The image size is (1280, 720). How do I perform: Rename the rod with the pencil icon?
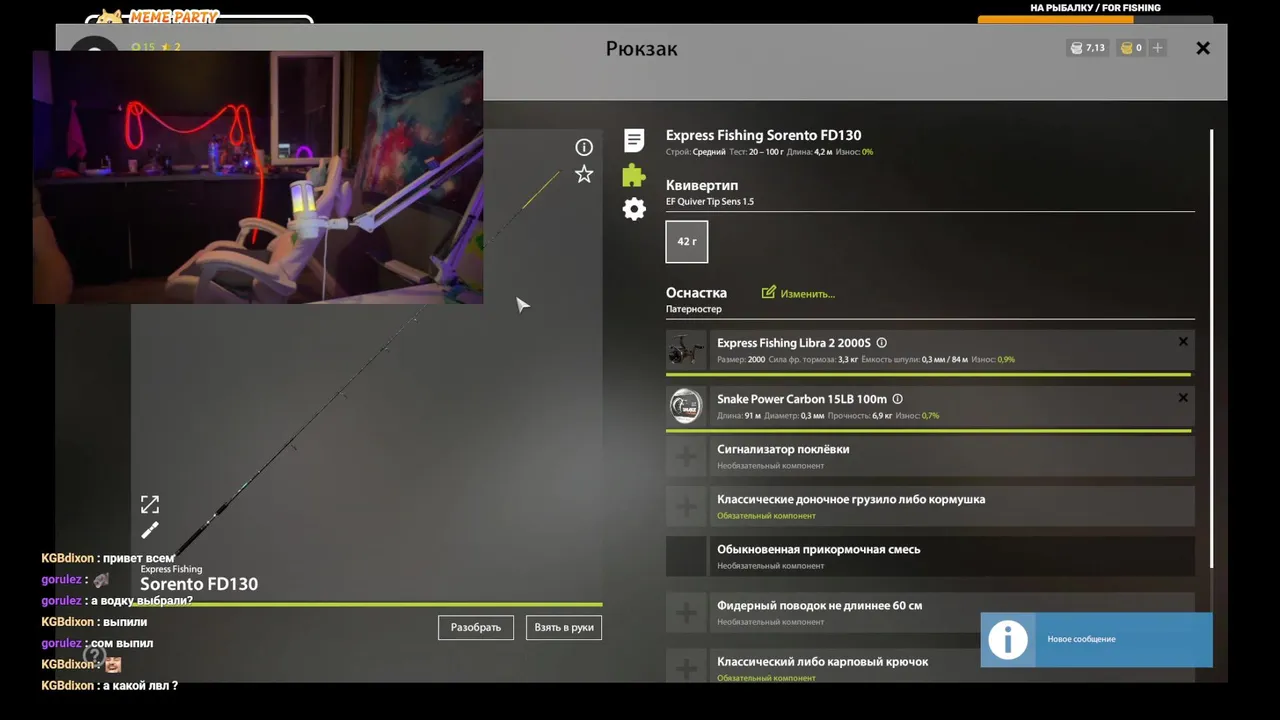150,530
